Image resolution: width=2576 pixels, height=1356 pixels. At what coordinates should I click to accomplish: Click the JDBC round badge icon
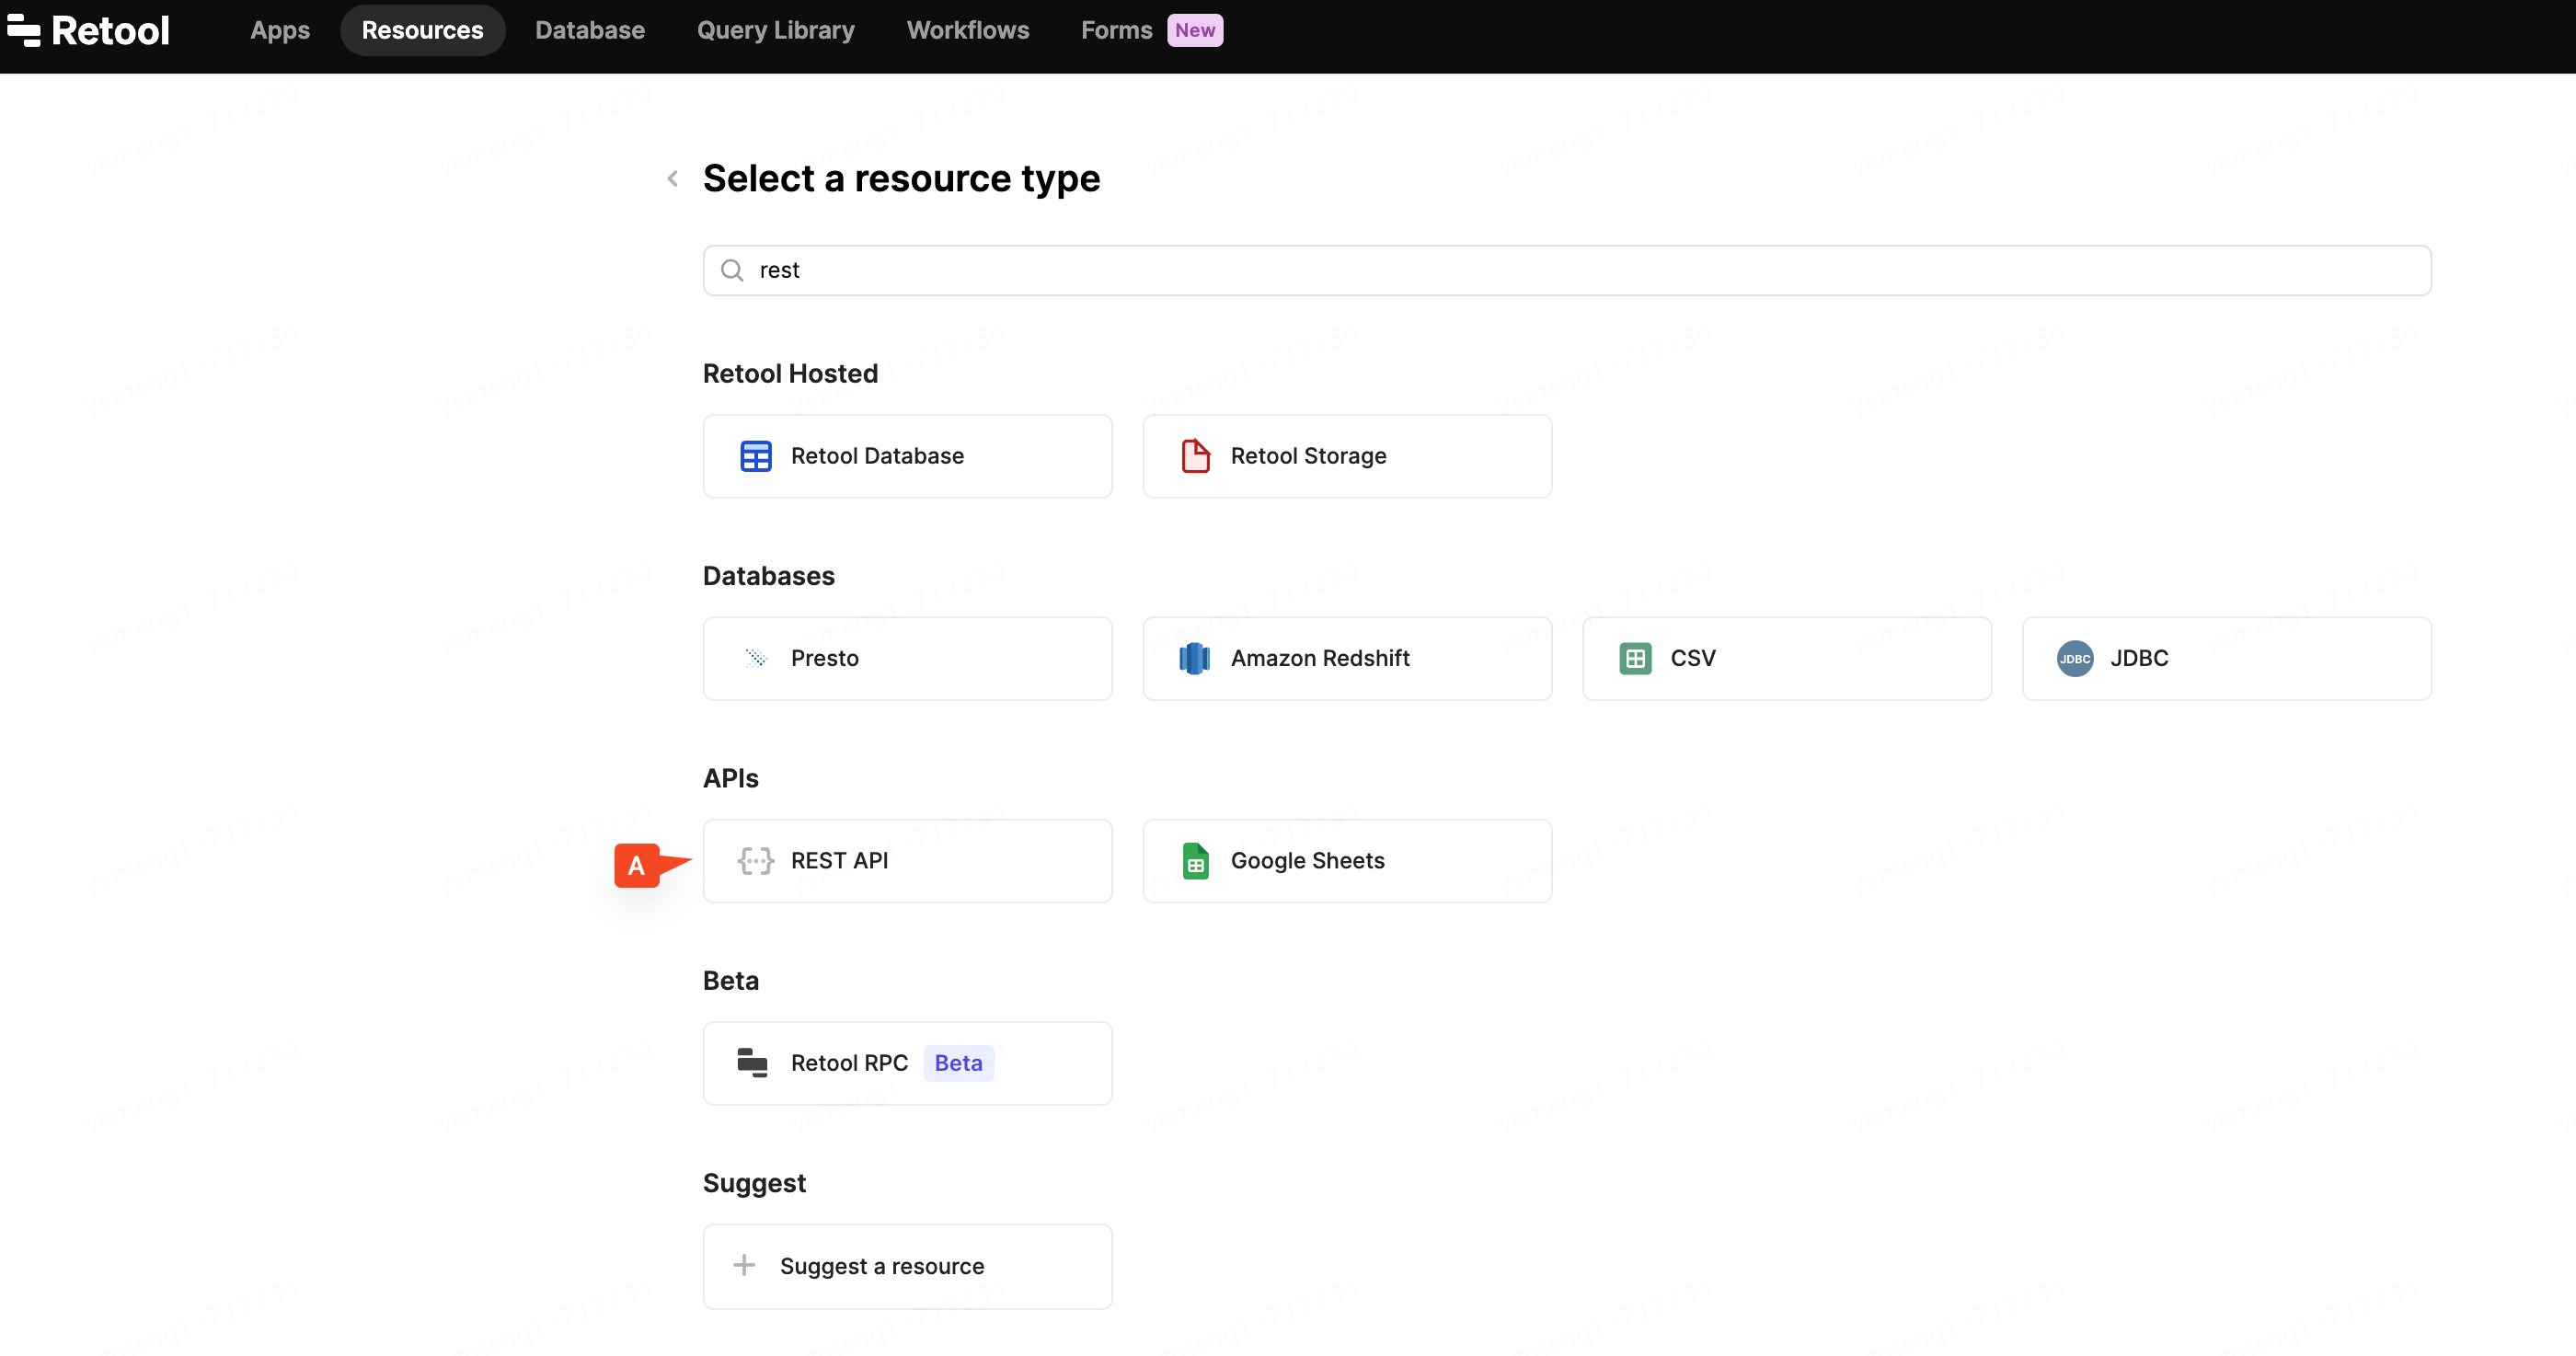(2075, 658)
